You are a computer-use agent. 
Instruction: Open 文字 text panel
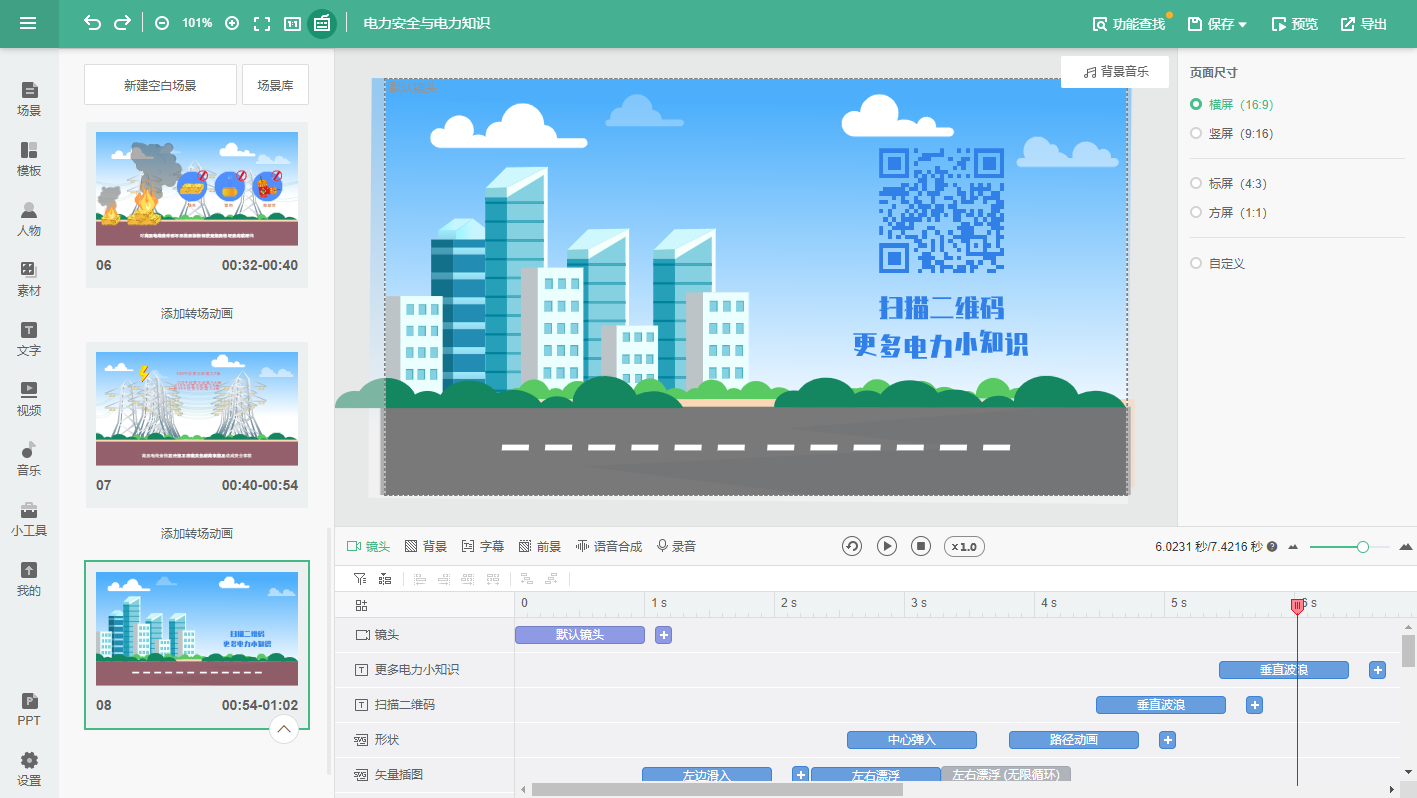(x=29, y=339)
